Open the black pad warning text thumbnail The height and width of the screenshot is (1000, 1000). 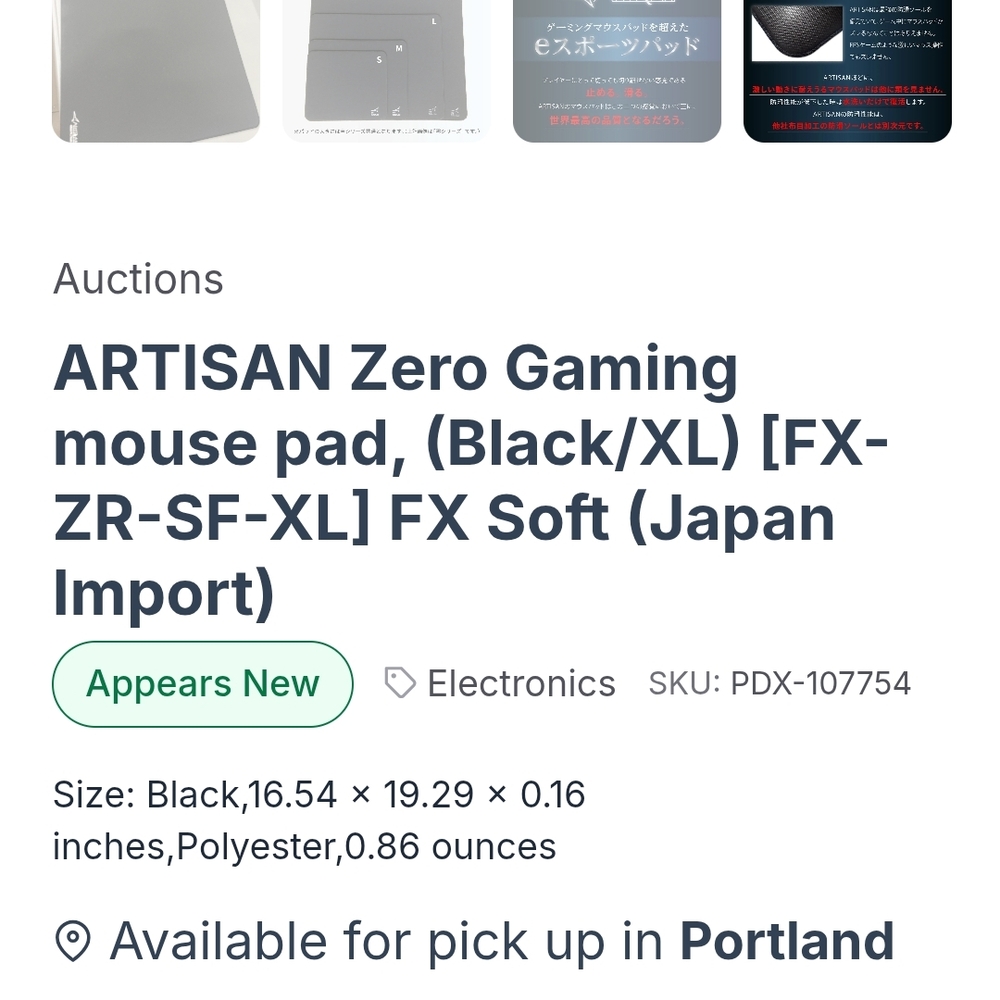coord(844,70)
